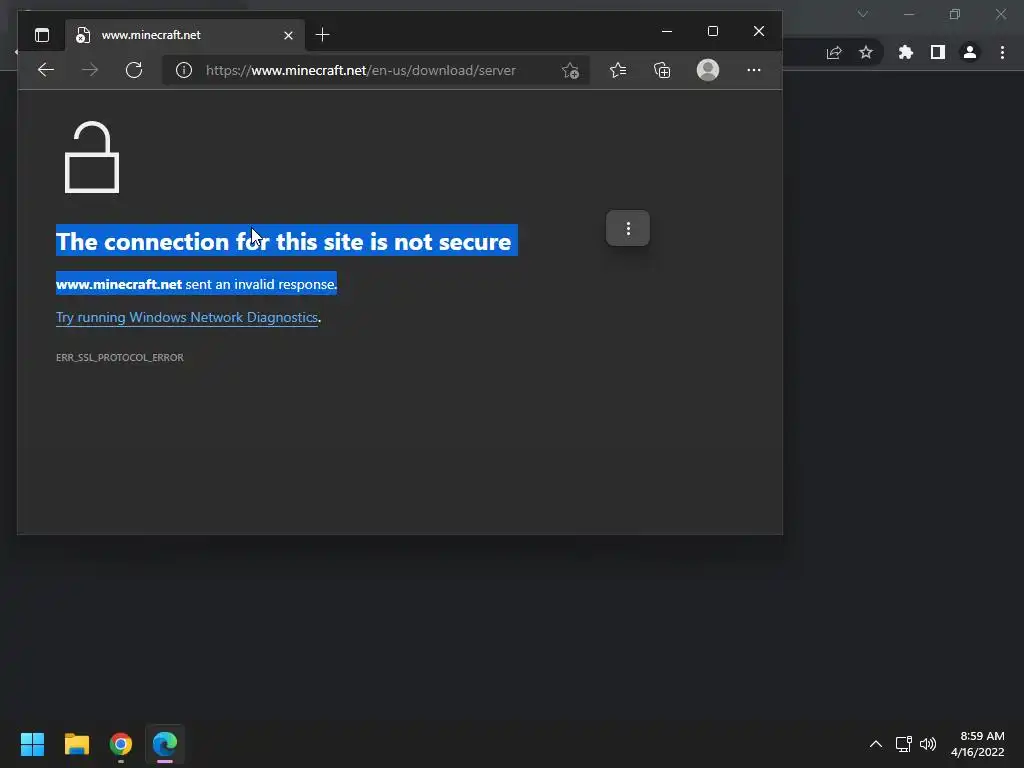Click the minecraft.net address bar URL
1024x768 pixels.
point(360,71)
